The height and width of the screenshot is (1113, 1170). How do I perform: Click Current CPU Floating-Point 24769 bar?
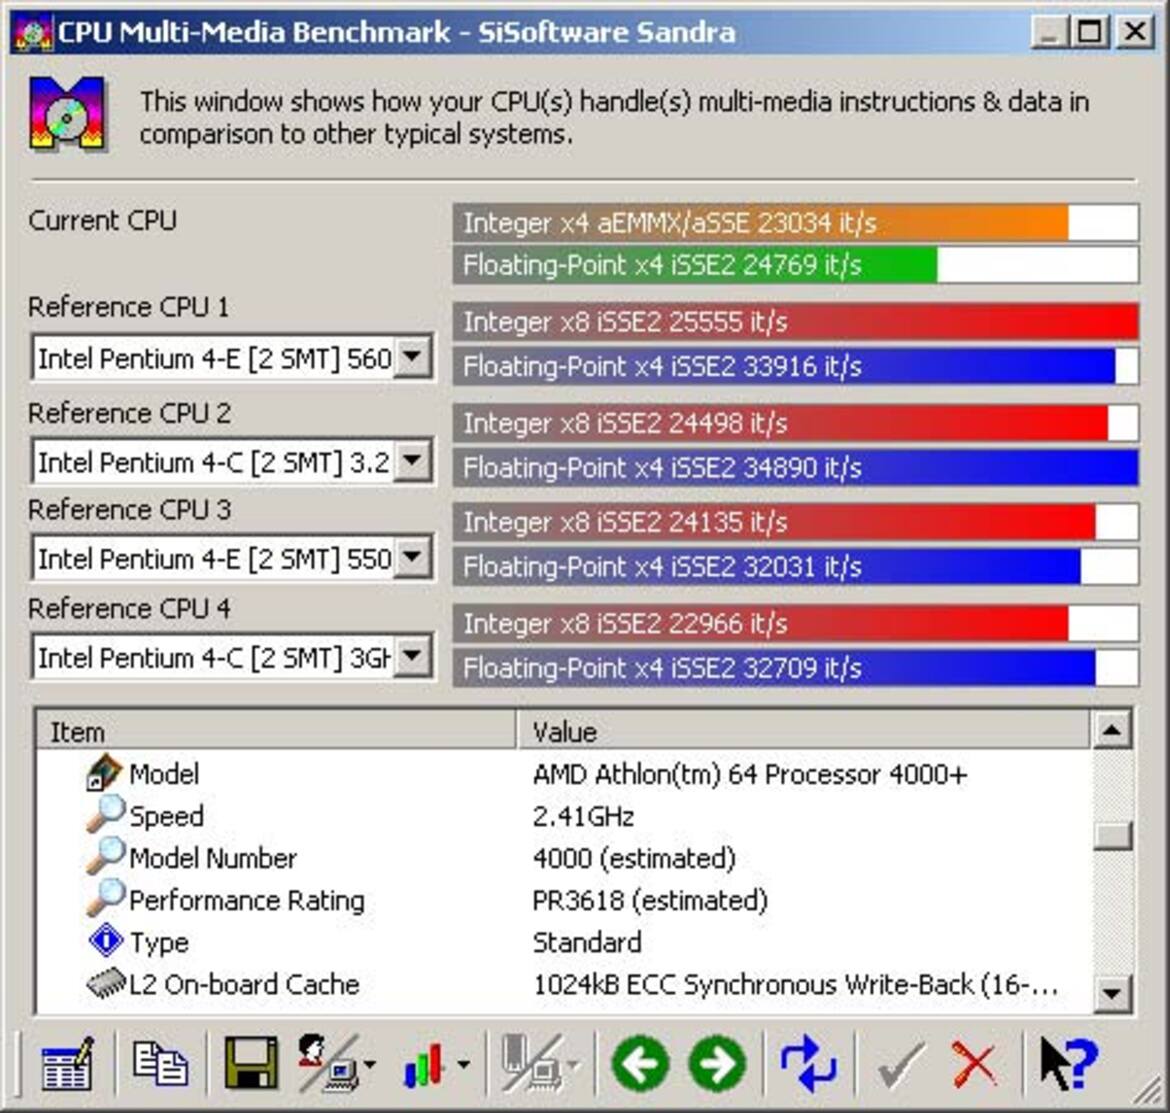[x=795, y=265]
